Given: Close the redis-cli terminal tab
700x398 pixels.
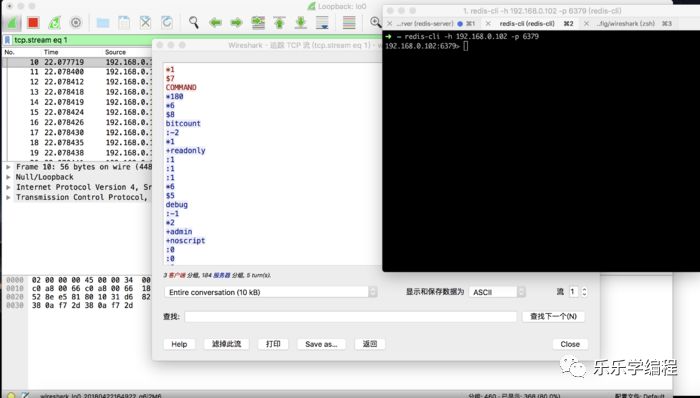Looking at the screenshot, I should tap(488, 23).
